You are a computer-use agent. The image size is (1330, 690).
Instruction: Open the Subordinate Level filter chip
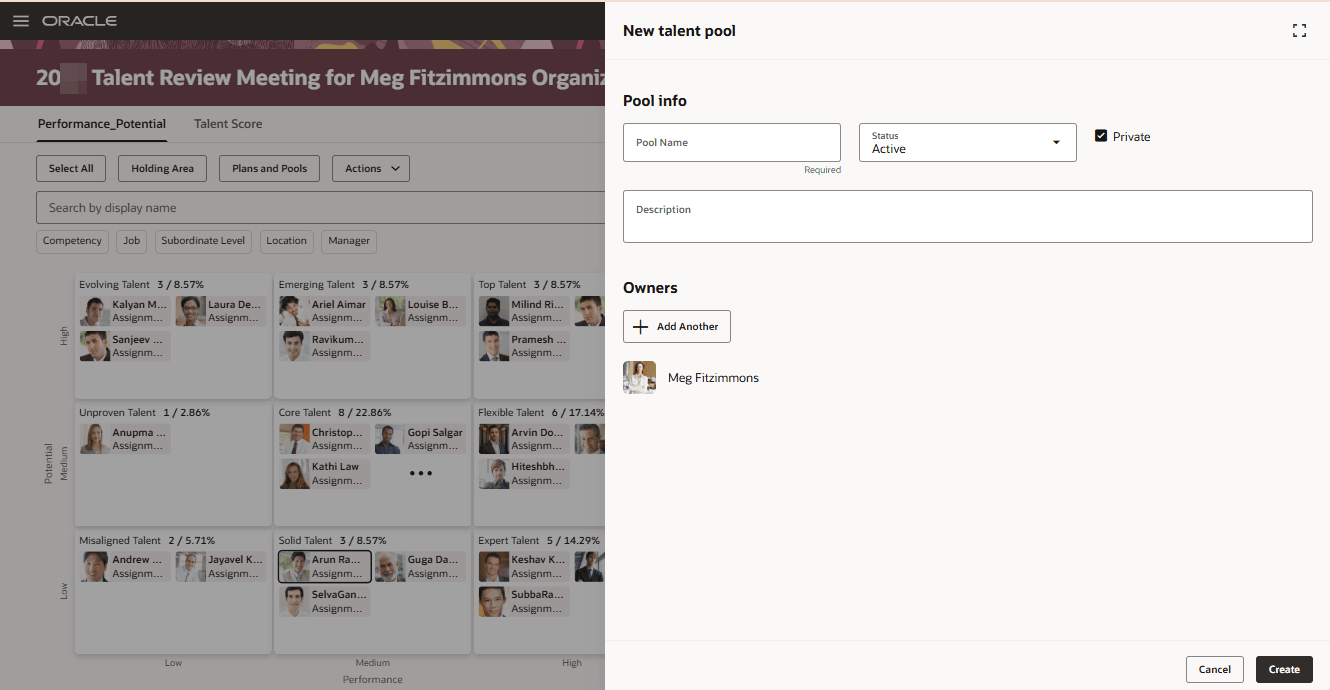[203, 241]
